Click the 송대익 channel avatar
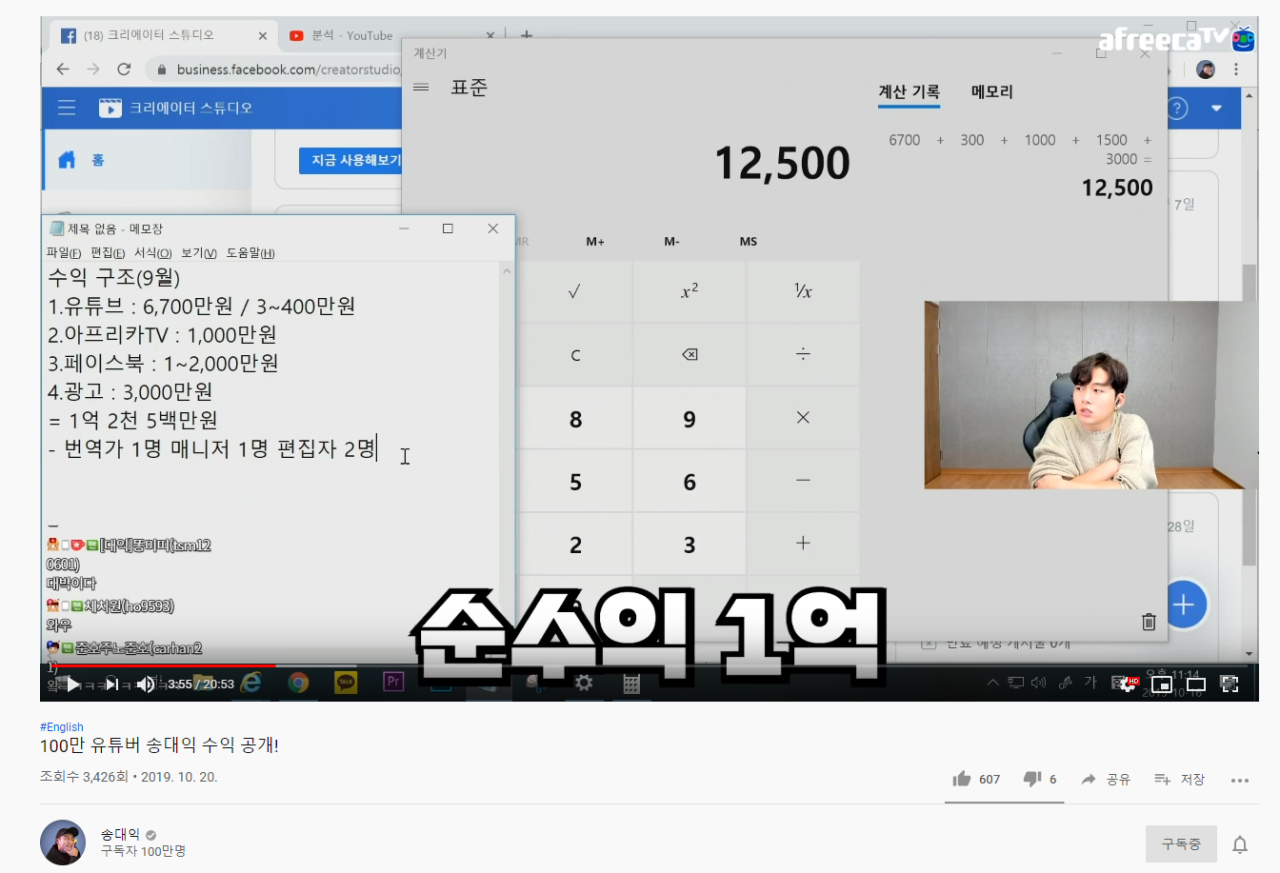The image size is (1280, 873). [63, 843]
